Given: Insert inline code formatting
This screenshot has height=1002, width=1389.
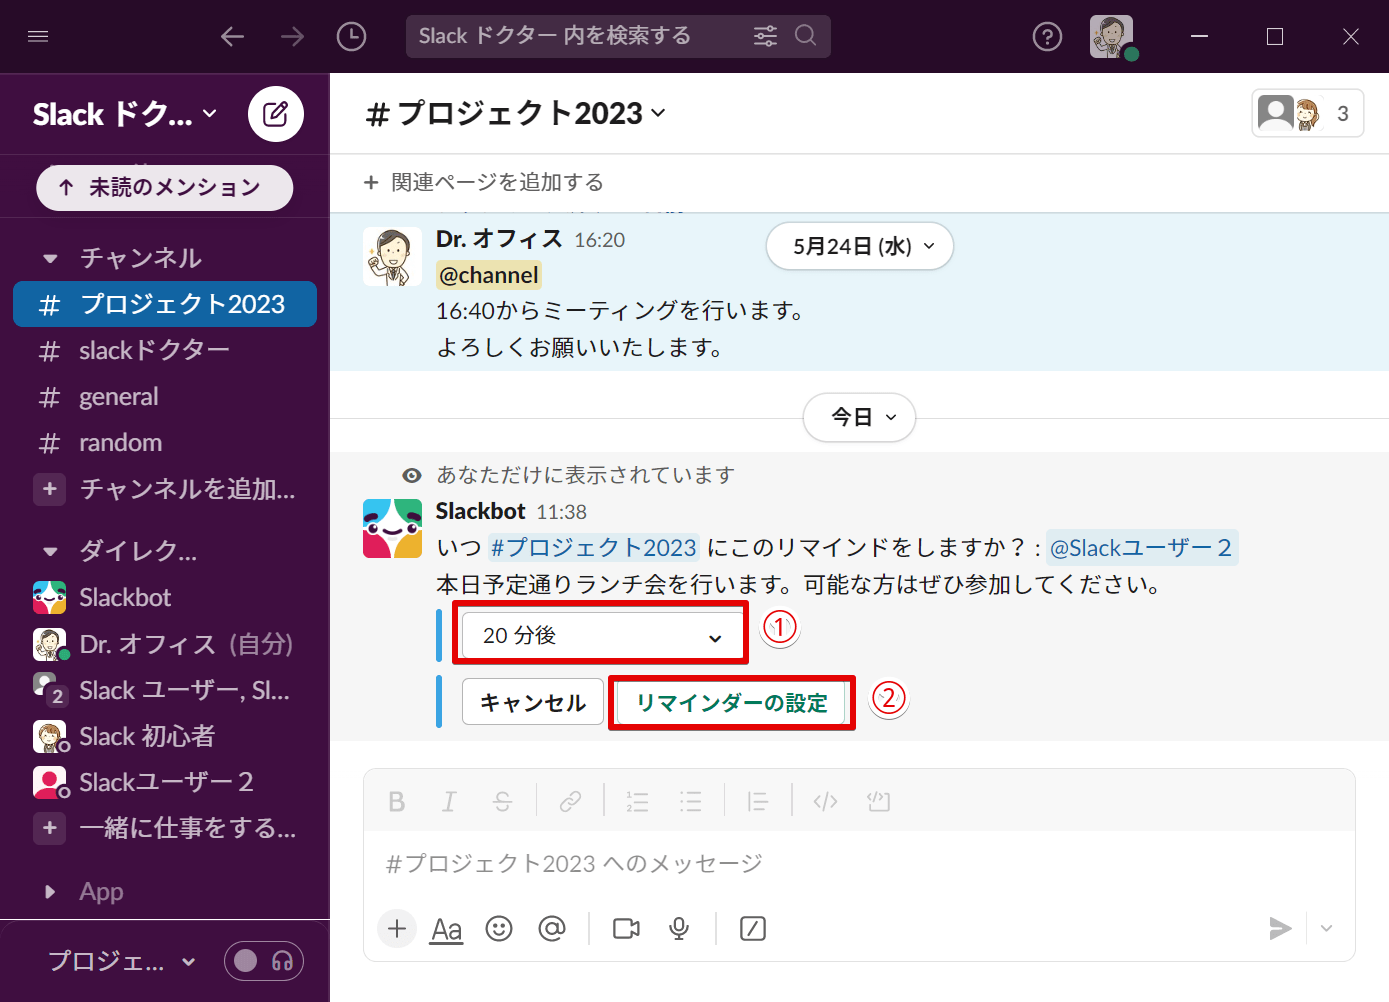Looking at the screenshot, I should 825,802.
